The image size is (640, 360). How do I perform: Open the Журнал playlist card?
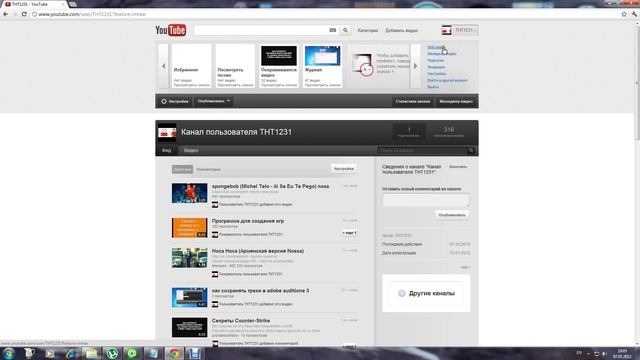(x=322, y=66)
